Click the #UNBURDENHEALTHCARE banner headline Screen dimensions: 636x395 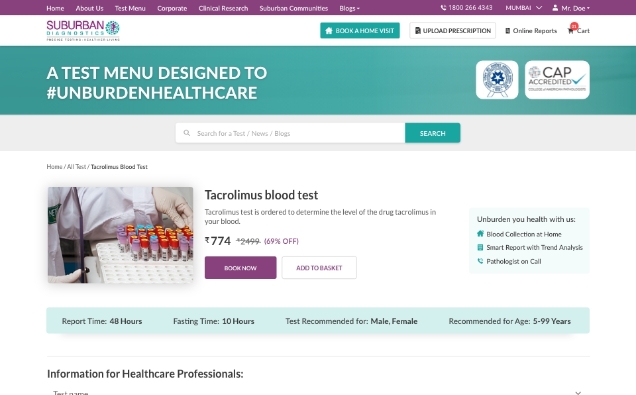pyautogui.click(x=152, y=93)
